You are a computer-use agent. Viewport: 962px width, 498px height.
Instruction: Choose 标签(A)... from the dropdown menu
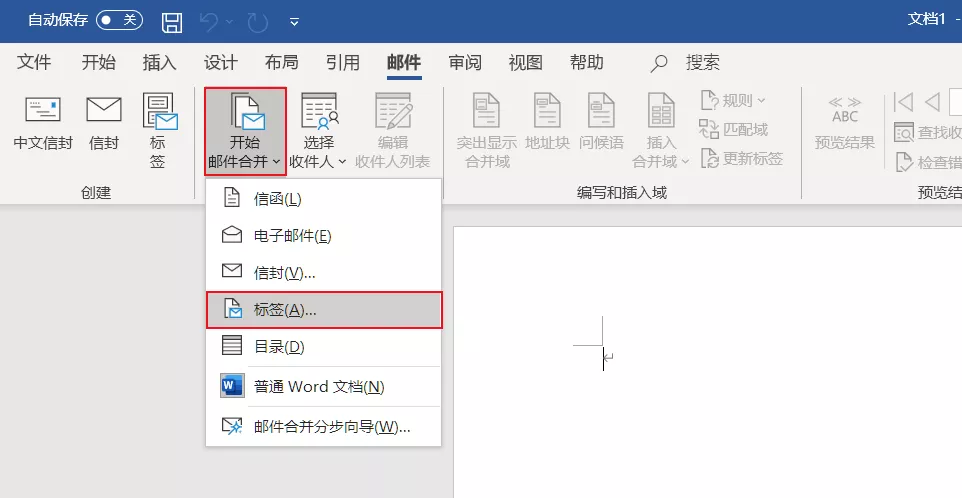(x=324, y=310)
